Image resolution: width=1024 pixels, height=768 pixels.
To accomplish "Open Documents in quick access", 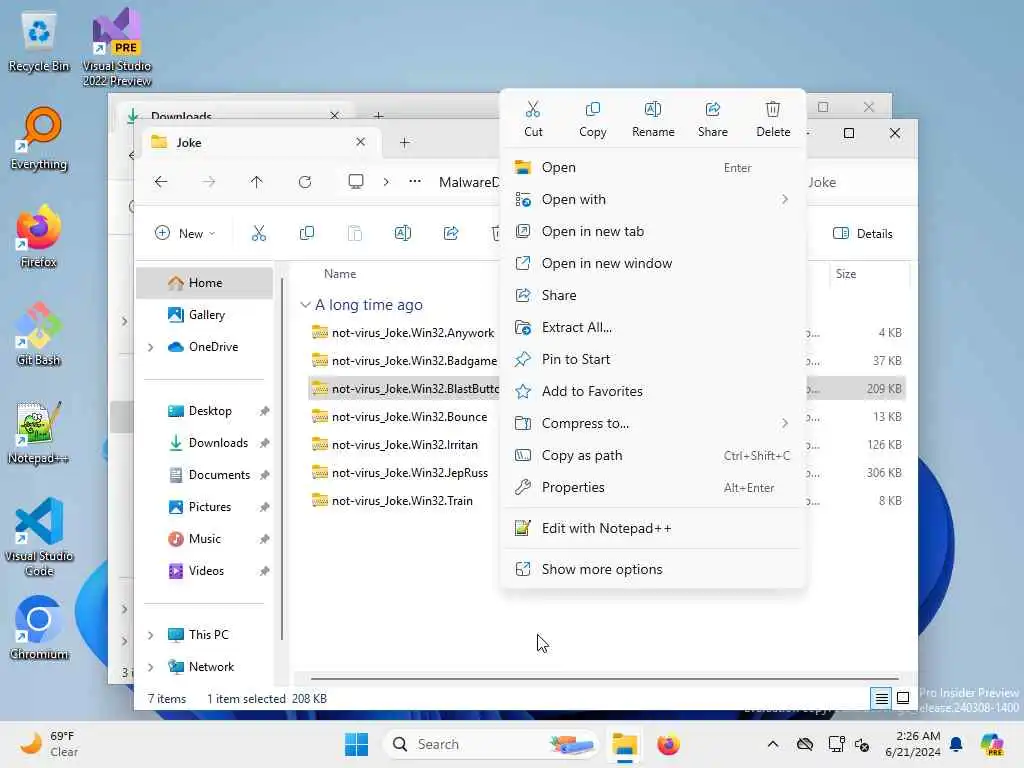I will click(204, 475).
